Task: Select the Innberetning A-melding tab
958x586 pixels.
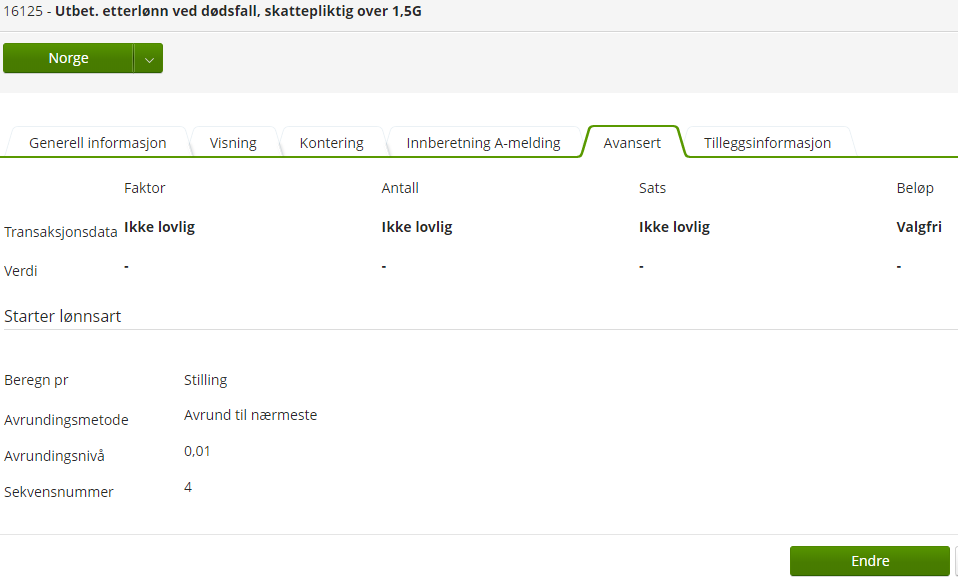Action: click(x=483, y=143)
